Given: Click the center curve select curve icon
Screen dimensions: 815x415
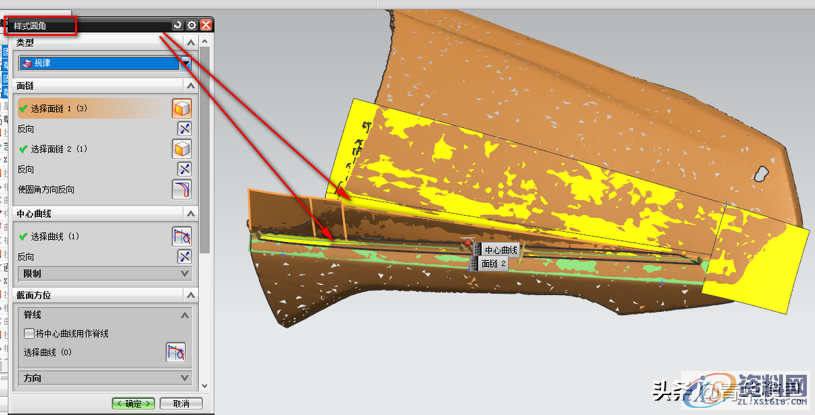Looking at the screenshot, I should click(183, 237).
